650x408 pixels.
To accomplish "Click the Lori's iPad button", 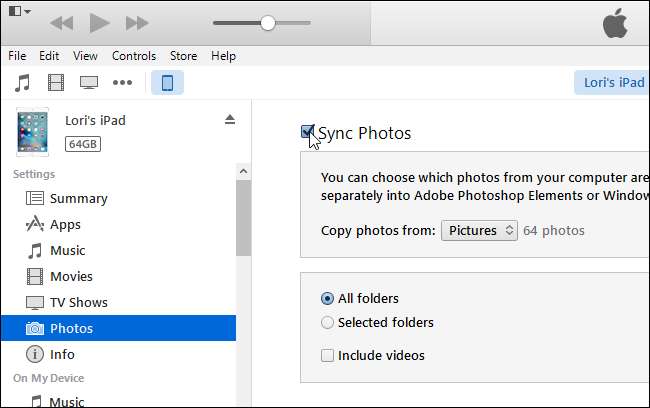I will [x=611, y=82].
